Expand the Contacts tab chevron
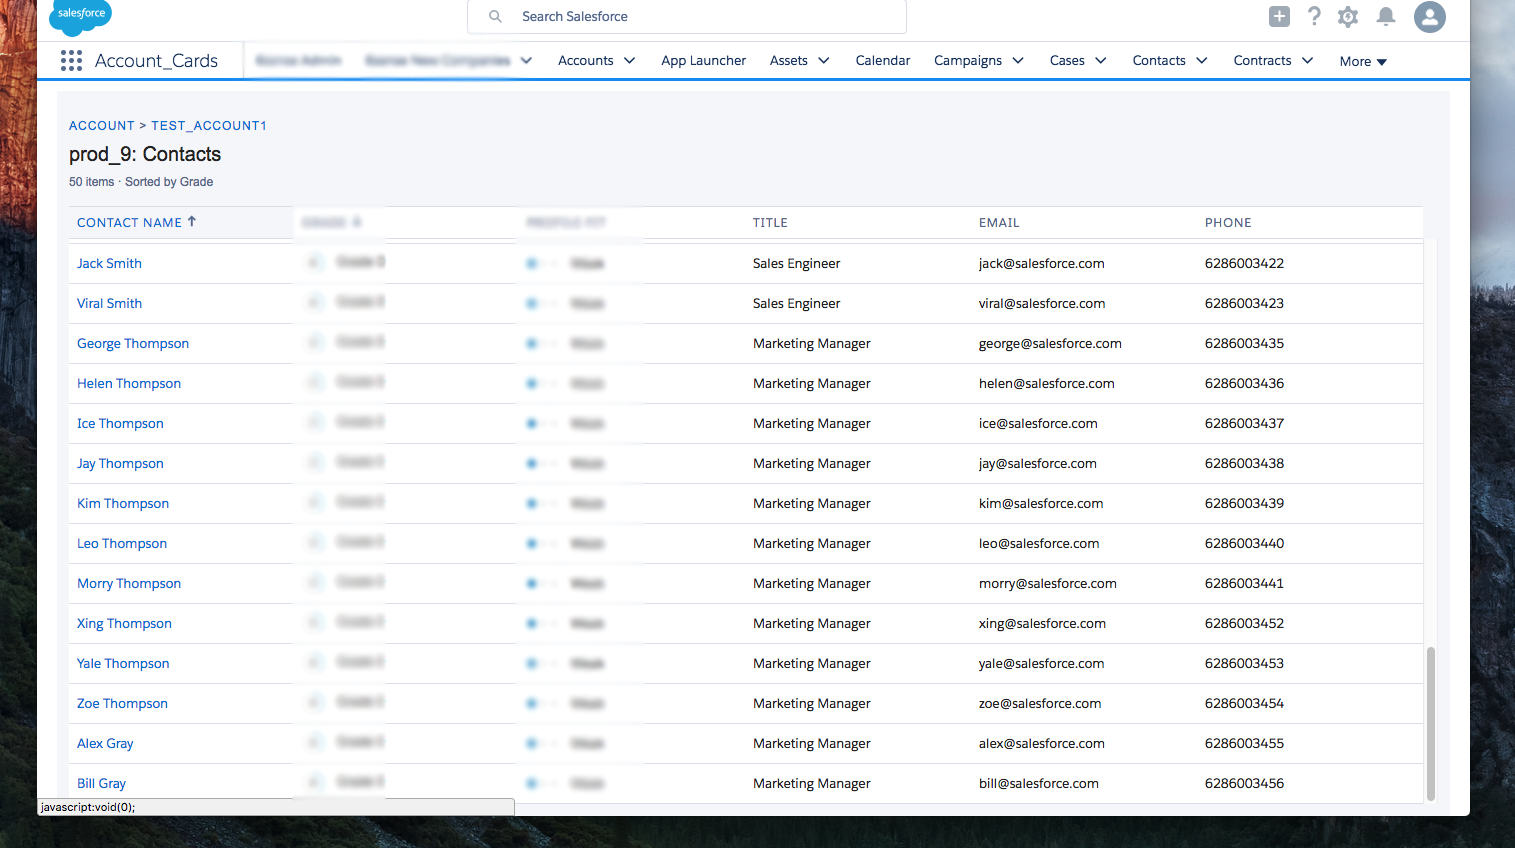The image size is (1515, 848). pyautogui.click(x=1202, y=61)
